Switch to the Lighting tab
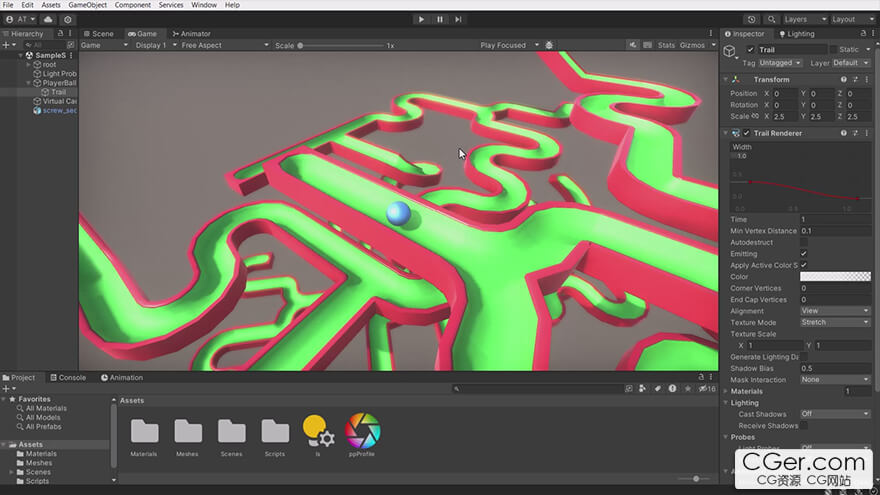The image size is (880, 495). 796,34
